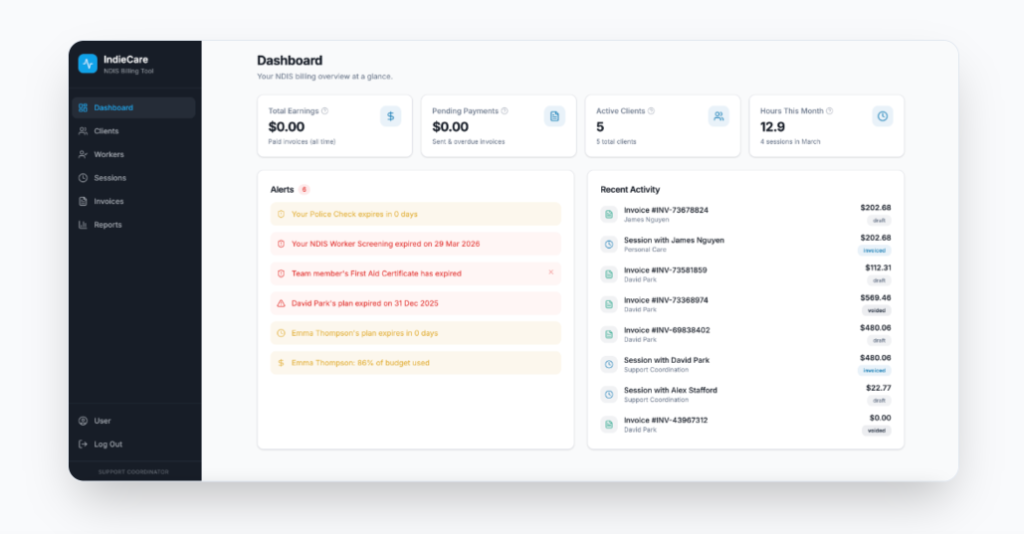Go to the Workers page
This screenshot has height=534, width=1024.
[134, 155]
